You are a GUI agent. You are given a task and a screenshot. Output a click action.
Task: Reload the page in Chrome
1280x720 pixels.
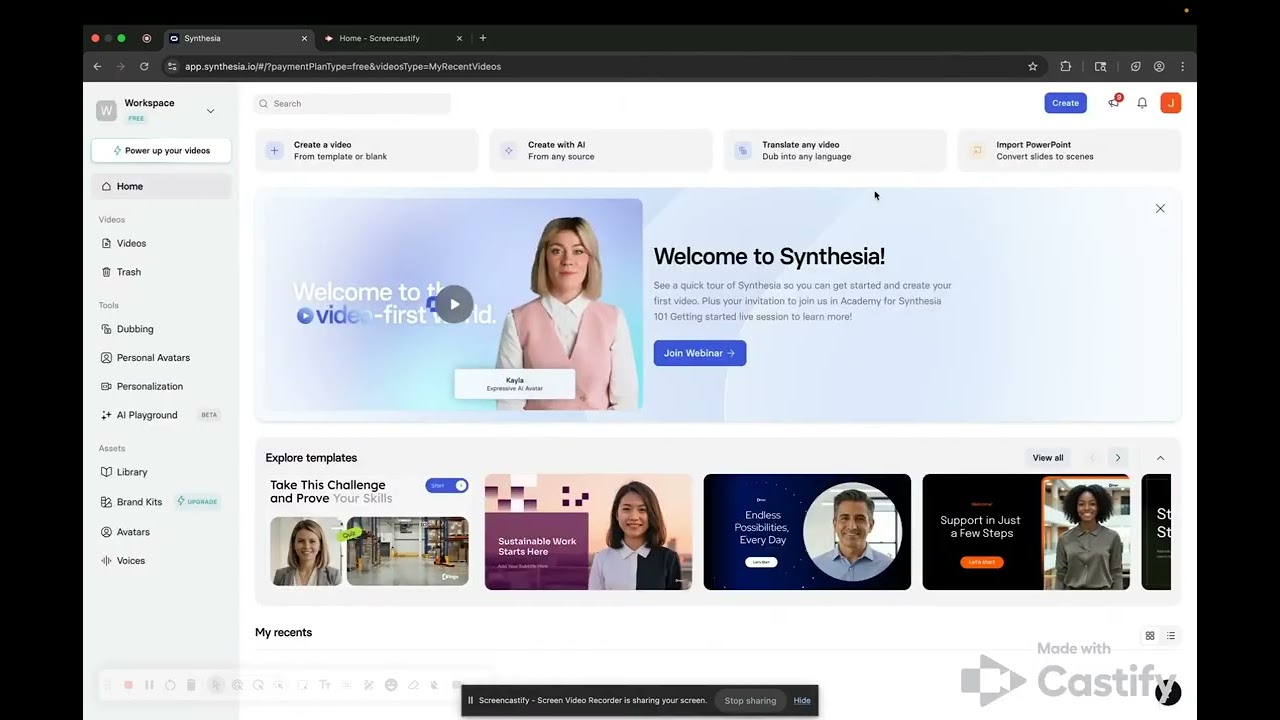pos(144,66)
